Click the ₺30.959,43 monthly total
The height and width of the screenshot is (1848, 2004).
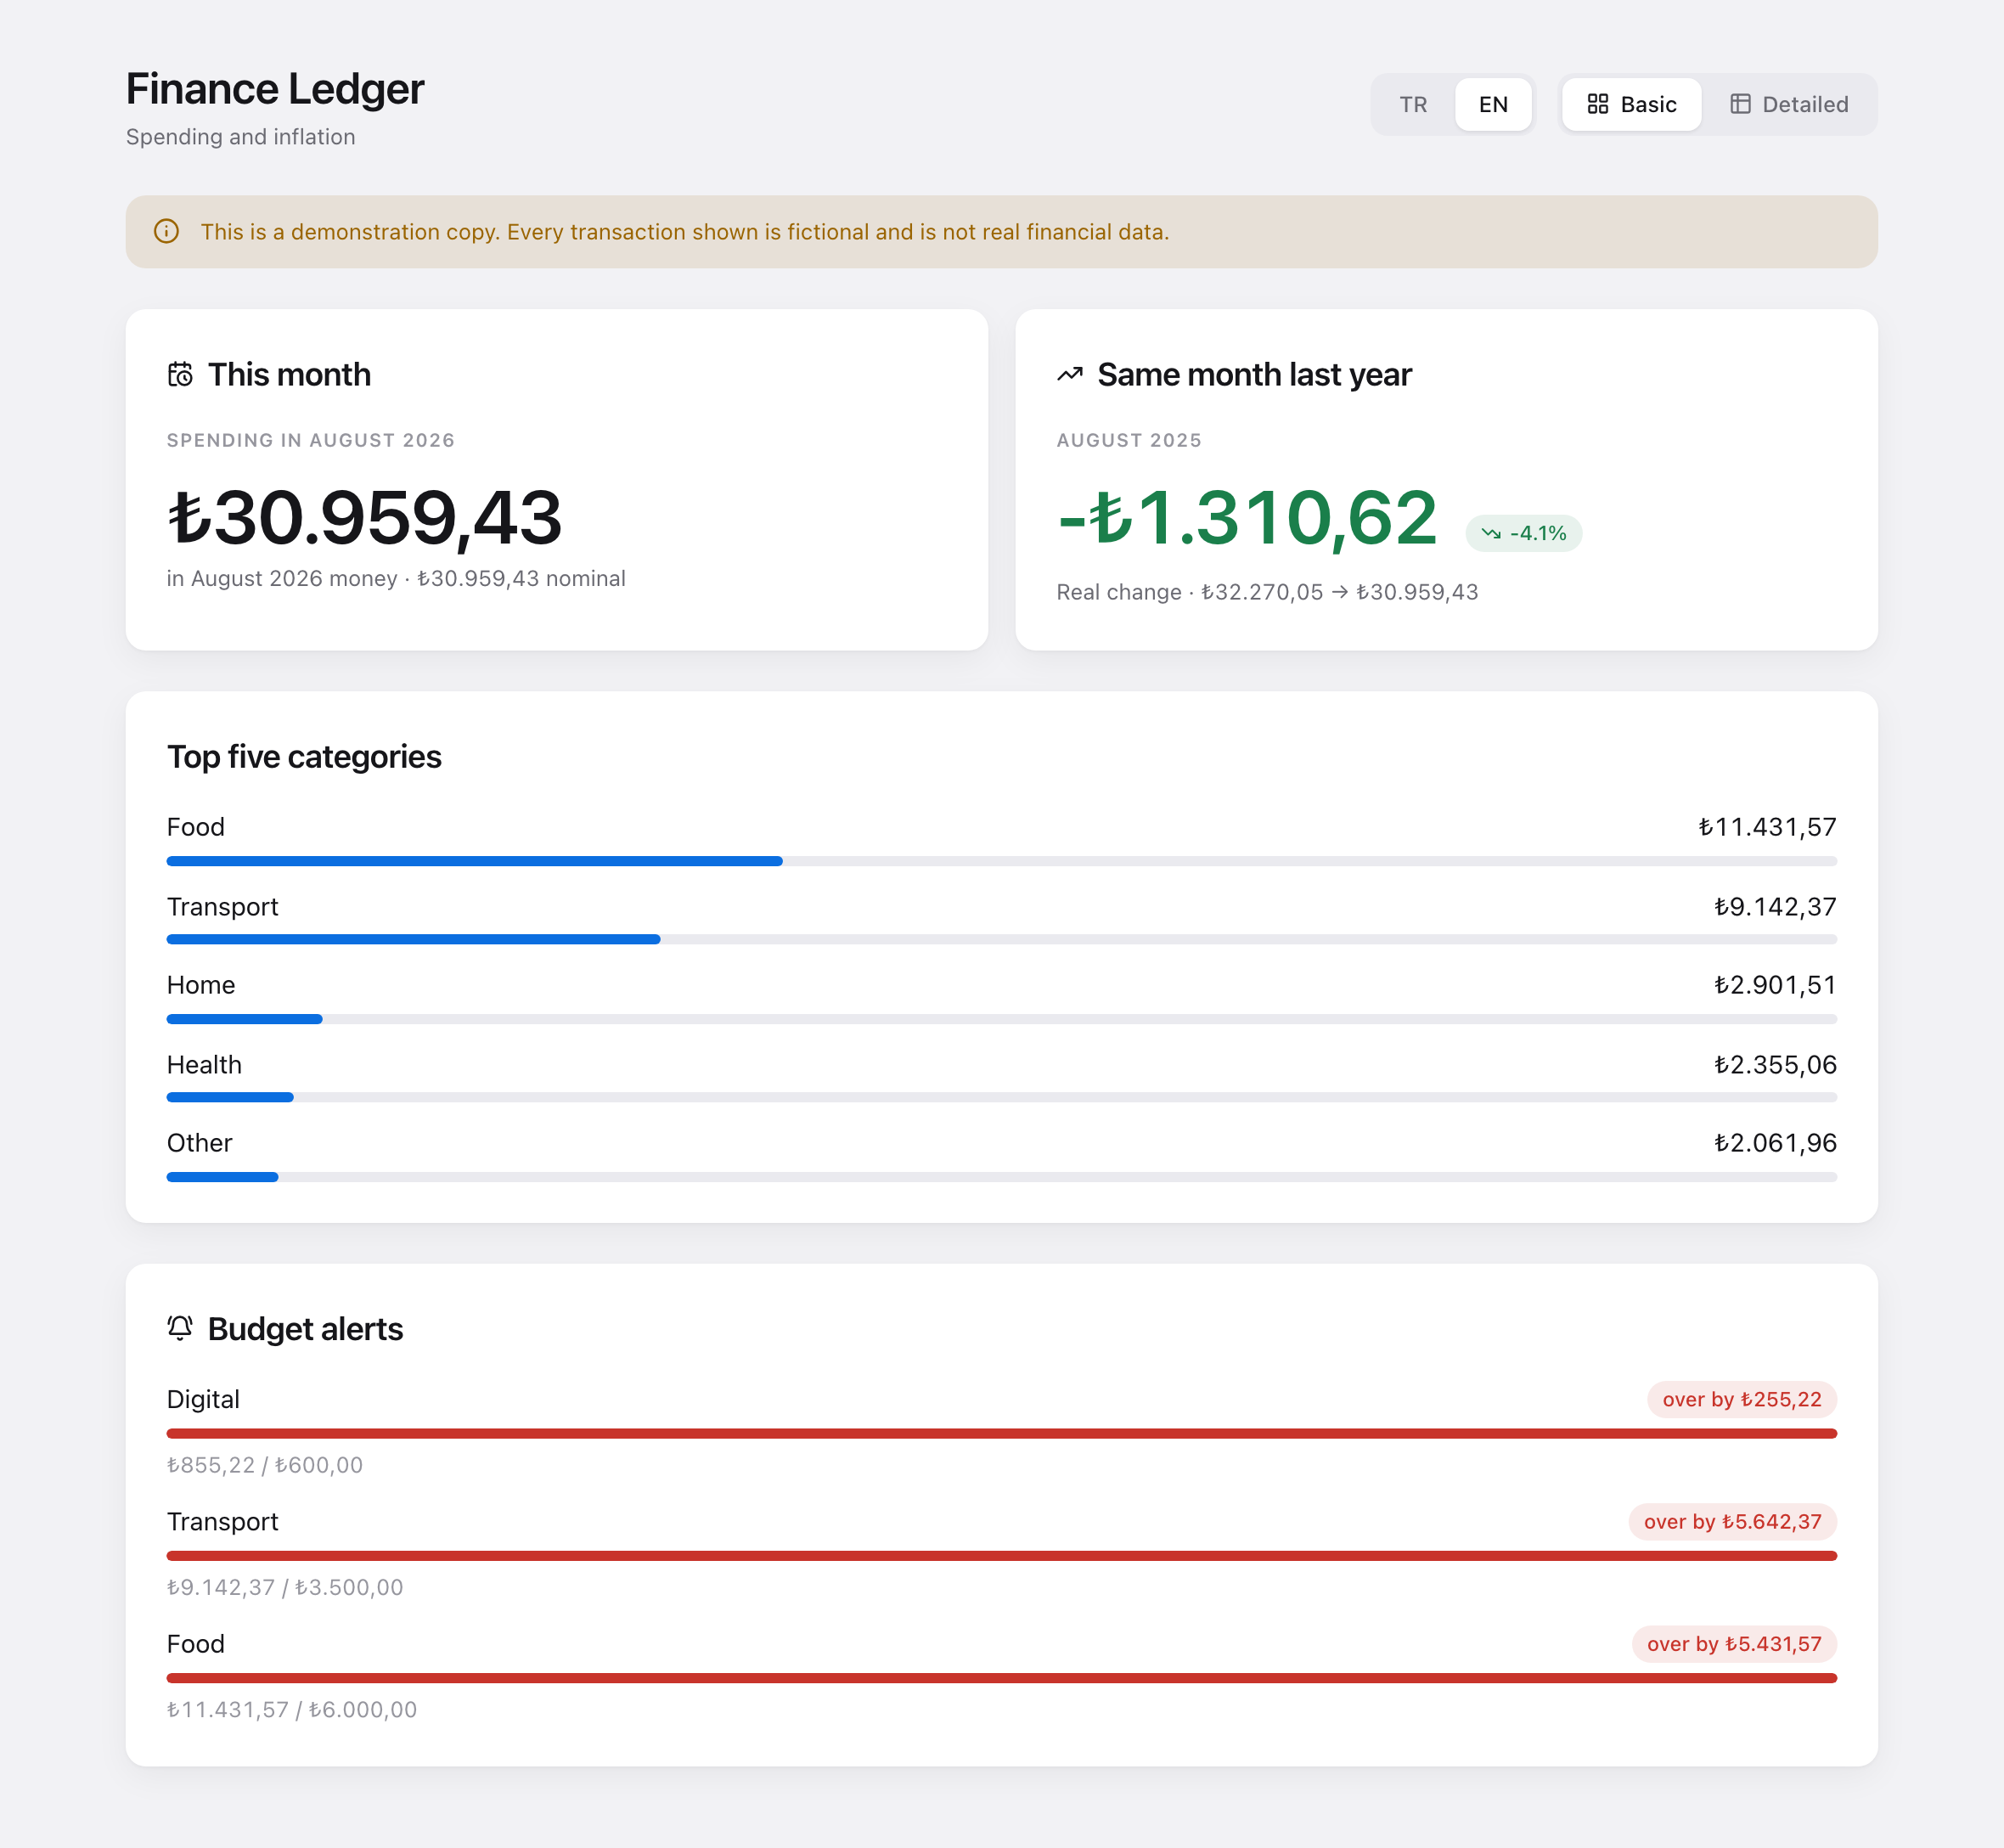pyautogui.click(x=364, y=518)
